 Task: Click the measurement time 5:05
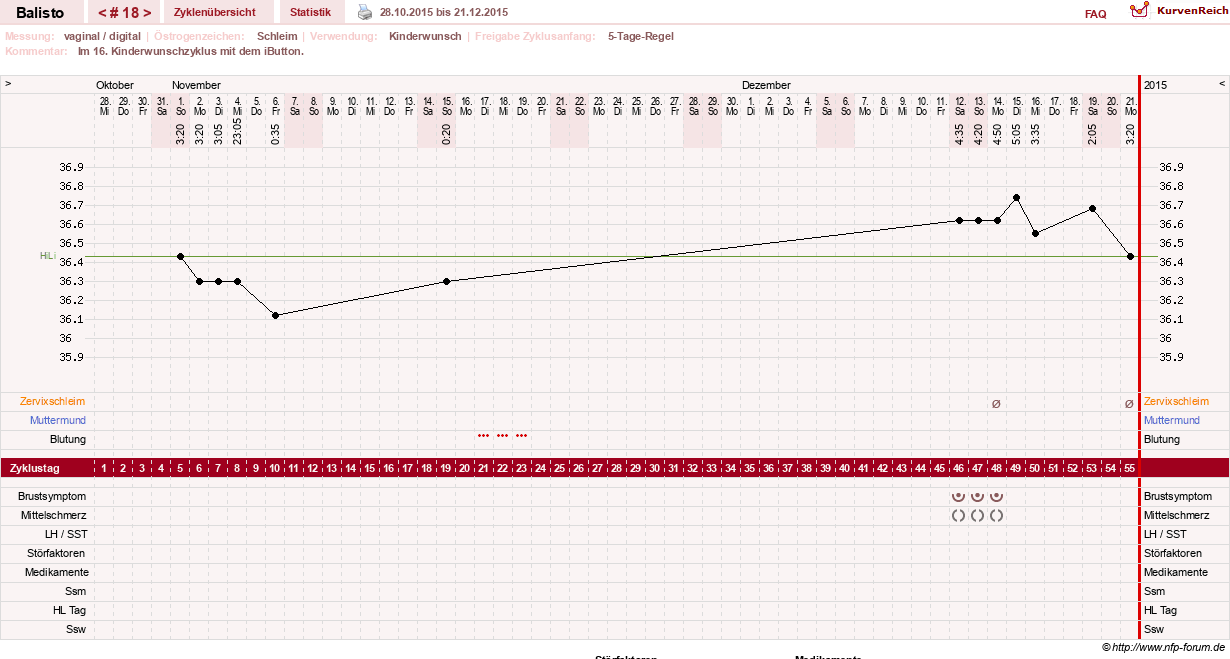pyautogui.click(x=1016, y=134)
